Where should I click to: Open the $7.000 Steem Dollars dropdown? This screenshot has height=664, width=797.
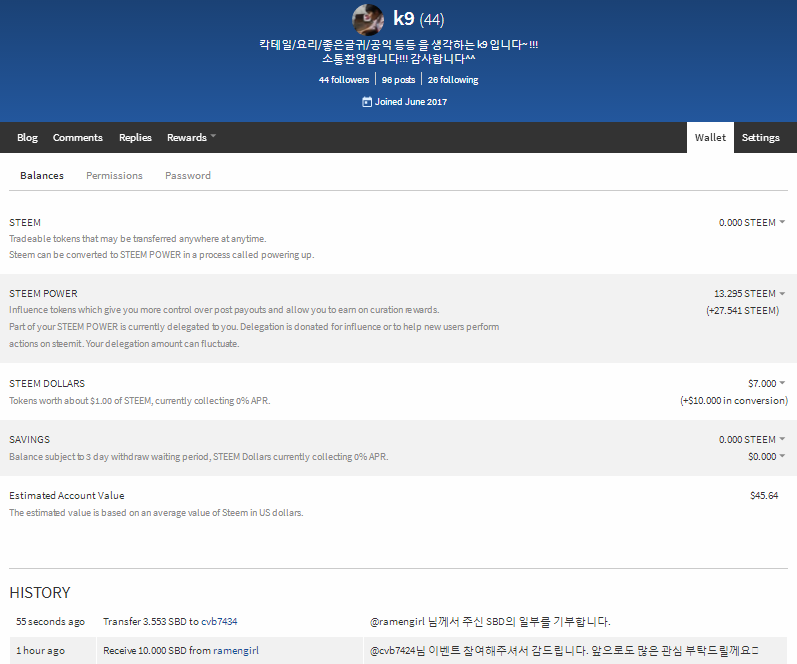pyautogui.click(x=767, y=383)
